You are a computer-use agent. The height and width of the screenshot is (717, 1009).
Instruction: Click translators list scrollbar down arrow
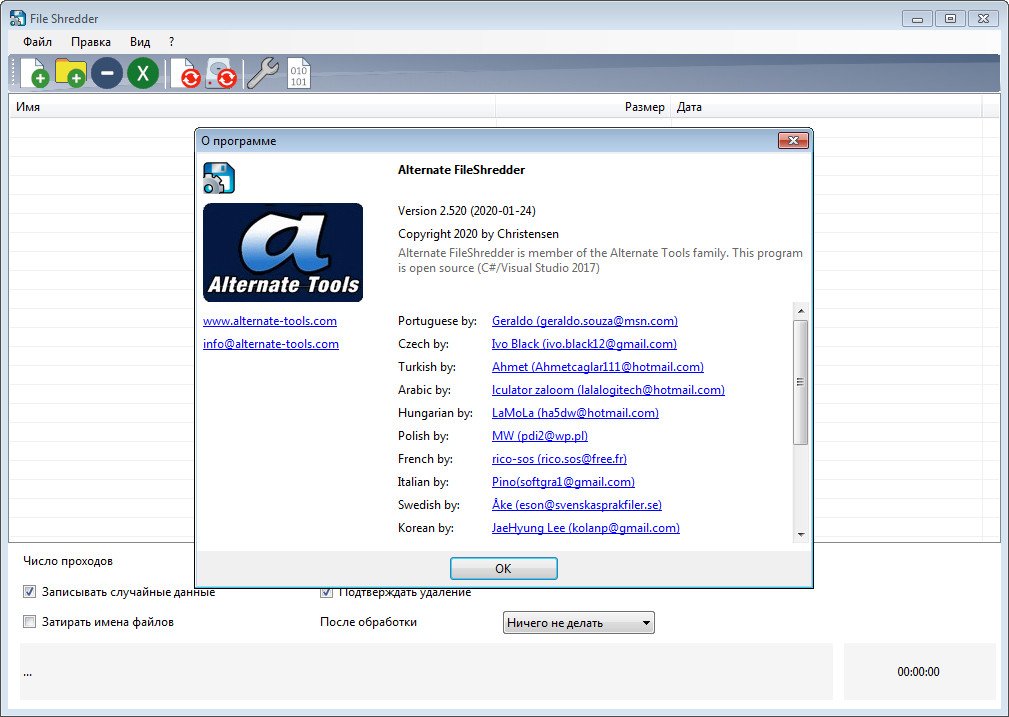pos(801,534)
